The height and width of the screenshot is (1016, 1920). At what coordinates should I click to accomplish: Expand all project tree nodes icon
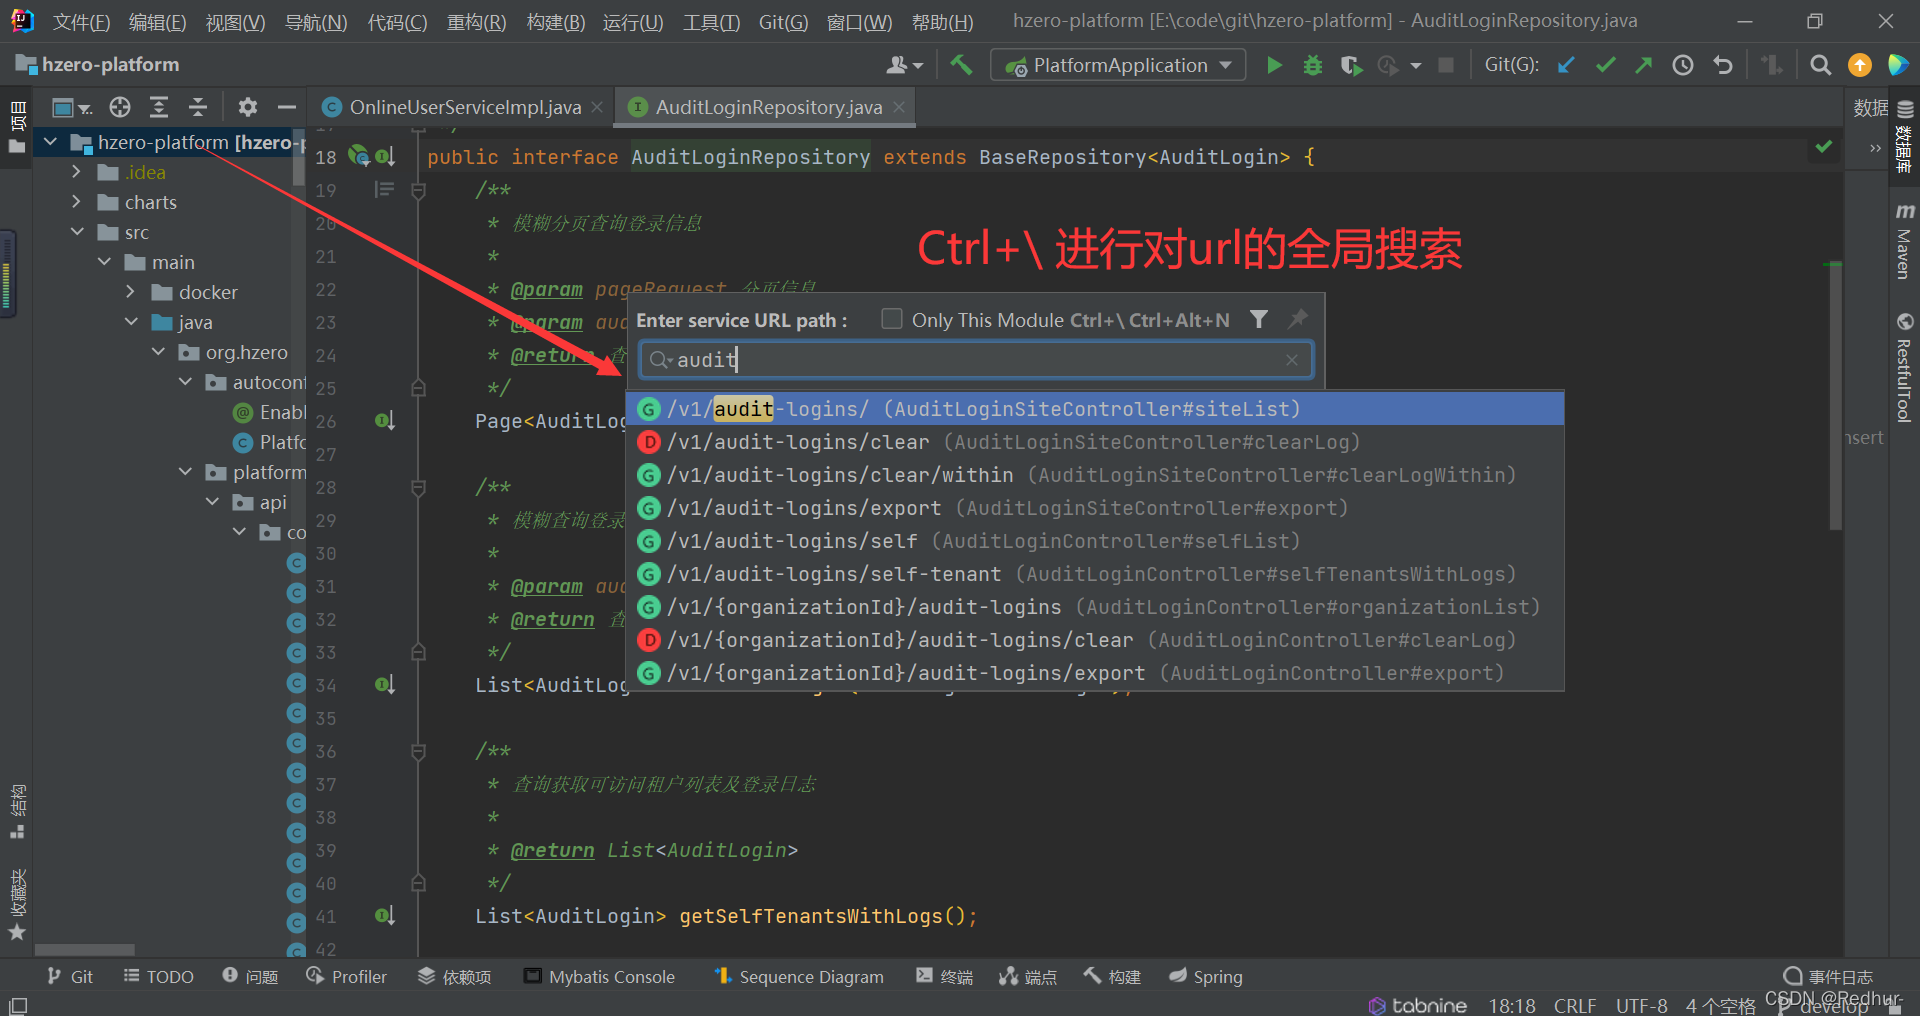coord(159,107)
